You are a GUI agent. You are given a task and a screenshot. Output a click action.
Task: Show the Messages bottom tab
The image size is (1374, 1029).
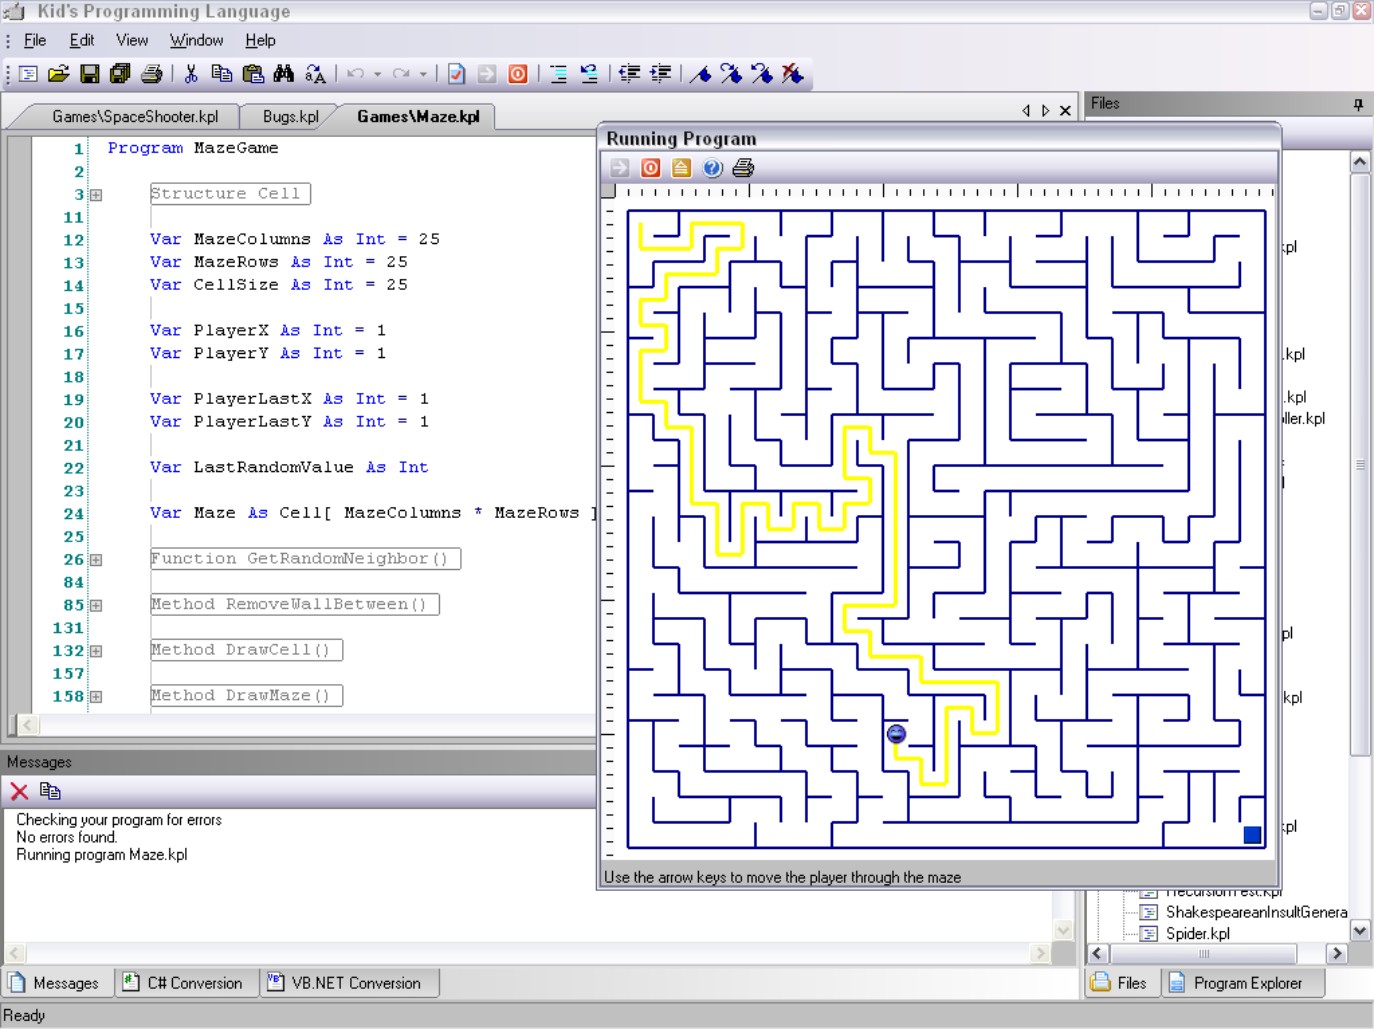[56, 983]
